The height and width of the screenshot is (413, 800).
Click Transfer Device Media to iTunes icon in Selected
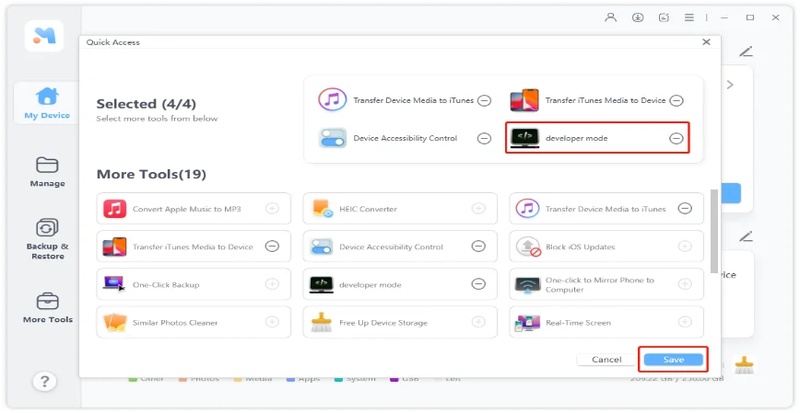click(332, 100)
